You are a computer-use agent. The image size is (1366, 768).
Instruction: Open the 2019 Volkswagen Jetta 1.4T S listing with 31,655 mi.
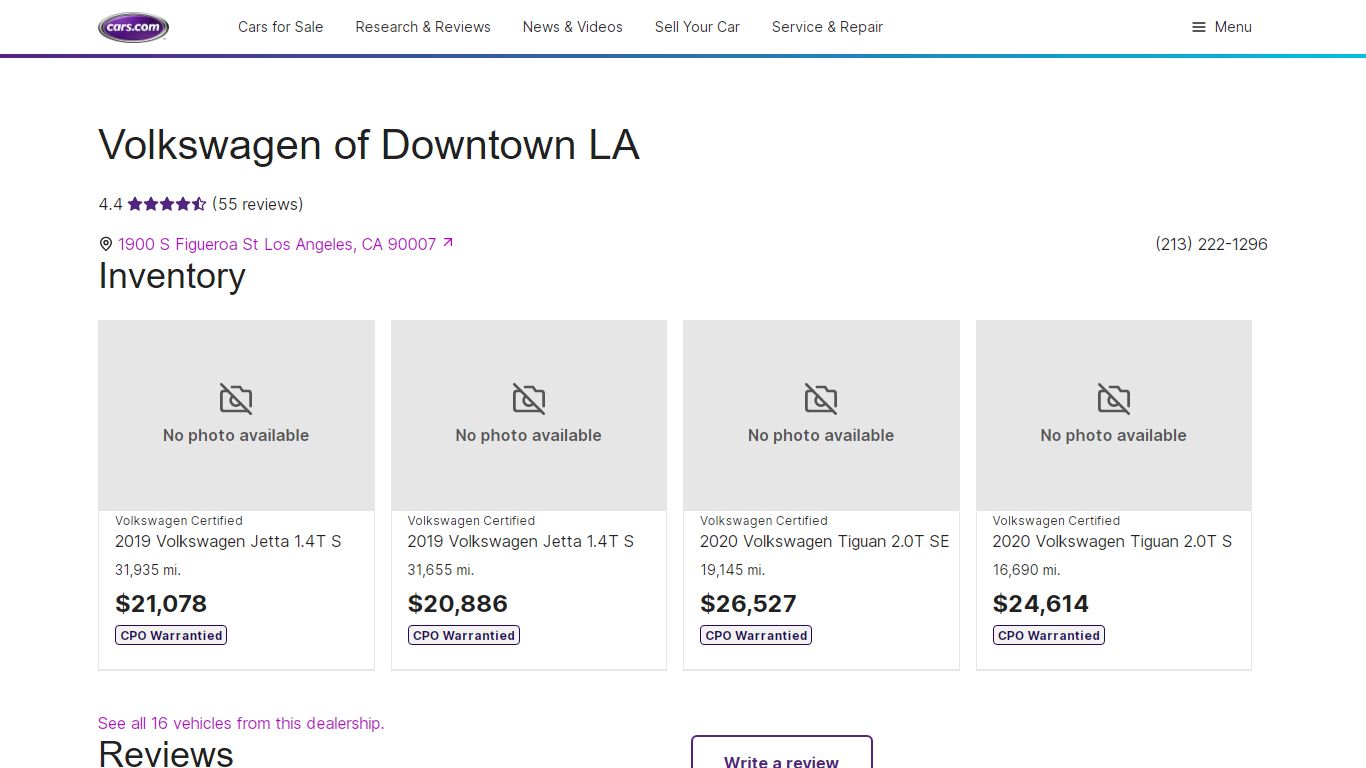click(521, 541)
